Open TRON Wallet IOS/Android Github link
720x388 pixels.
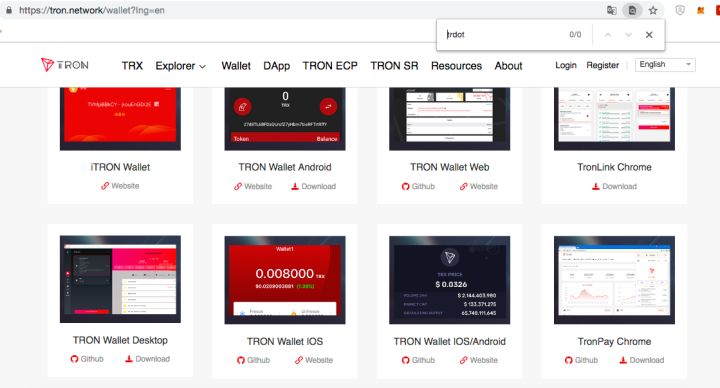click(418, 360)
